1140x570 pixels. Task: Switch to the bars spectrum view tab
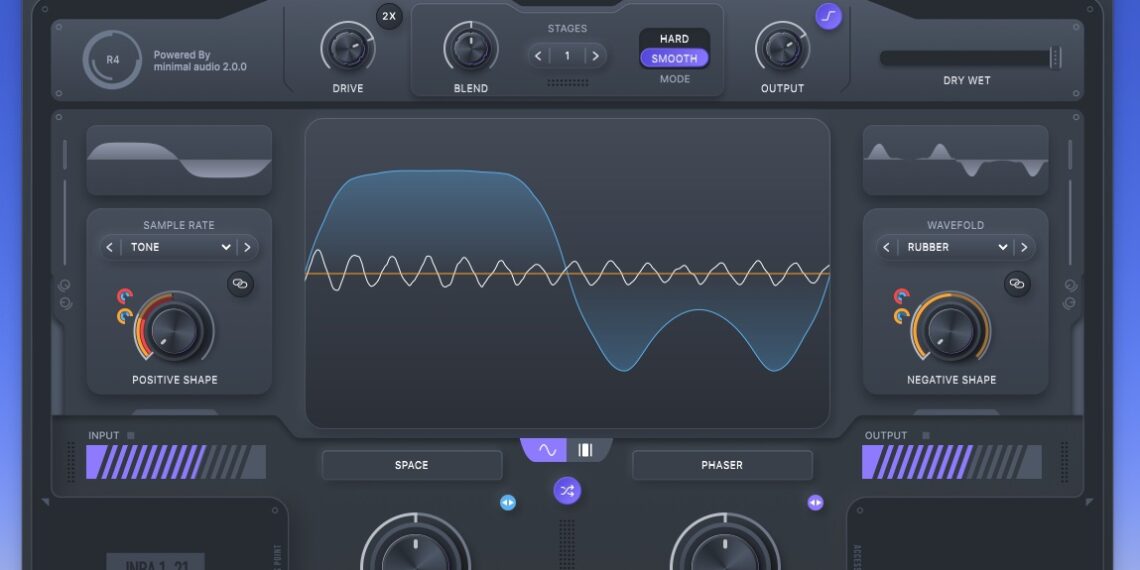(x=586, y=450)
